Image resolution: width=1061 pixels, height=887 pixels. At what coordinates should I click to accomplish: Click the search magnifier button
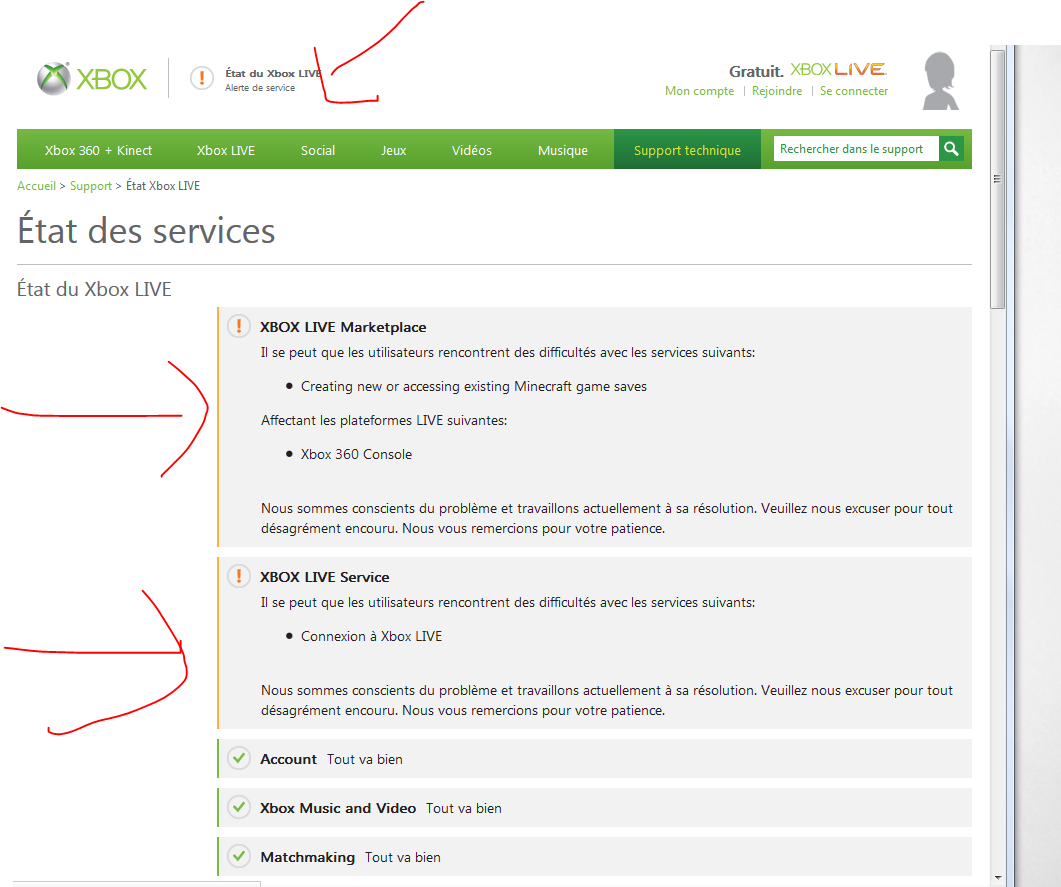(x=951, y=149)
